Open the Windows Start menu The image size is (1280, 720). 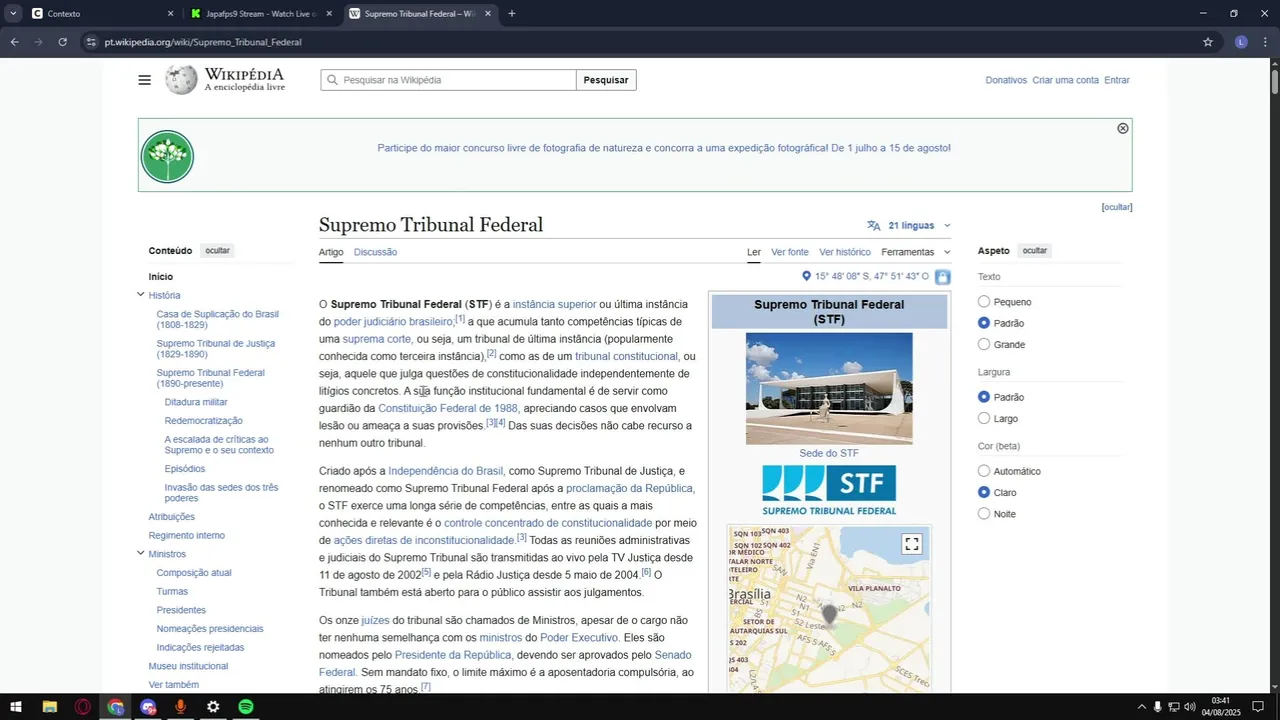[16, 707]
